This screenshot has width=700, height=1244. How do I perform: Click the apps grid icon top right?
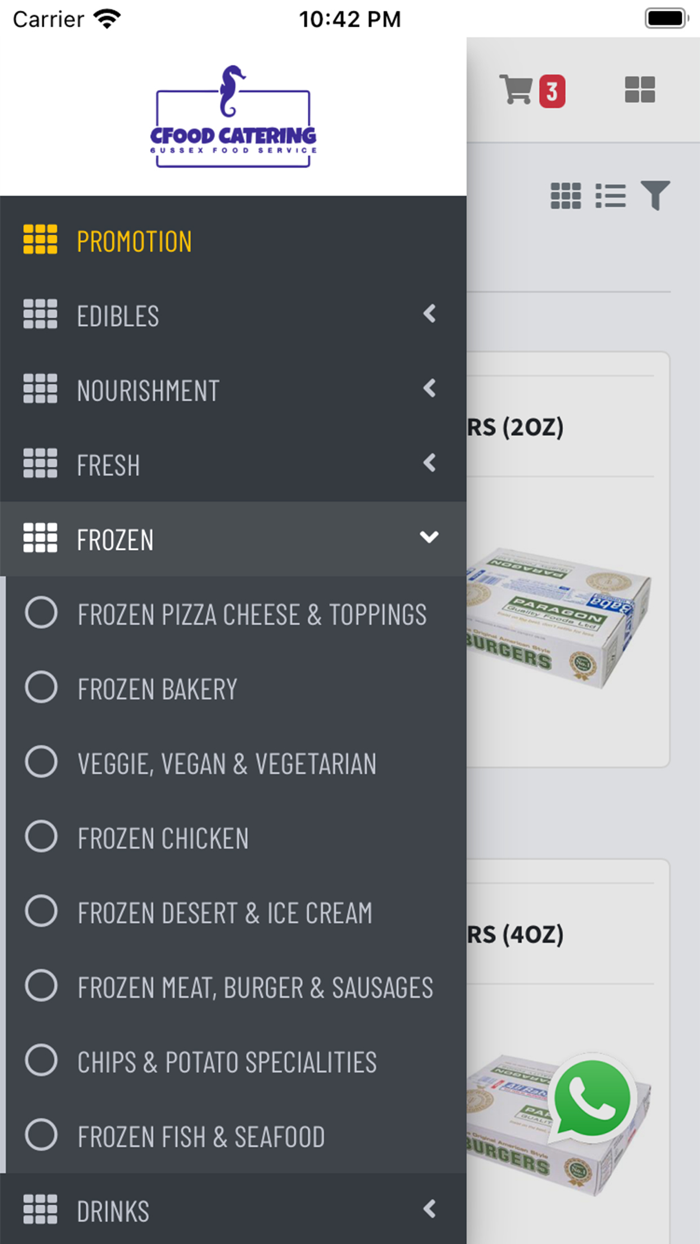pyautogui.click(x=639, y=89)
